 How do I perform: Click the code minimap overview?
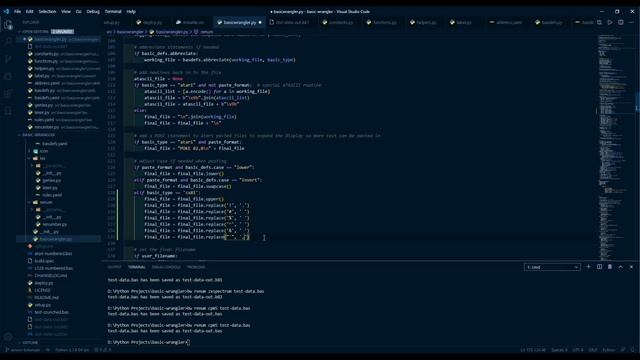click(x=616, y=147)
